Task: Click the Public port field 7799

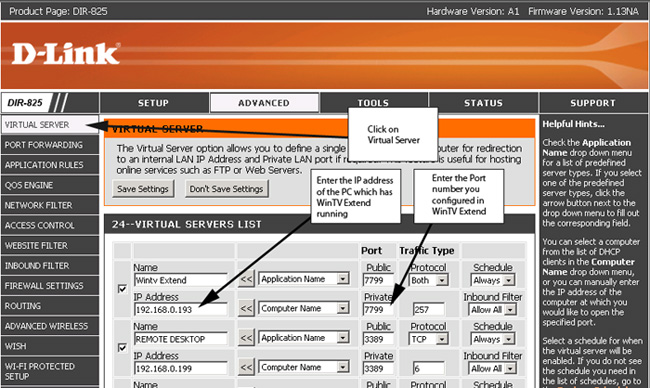Action: coord(378,281)
